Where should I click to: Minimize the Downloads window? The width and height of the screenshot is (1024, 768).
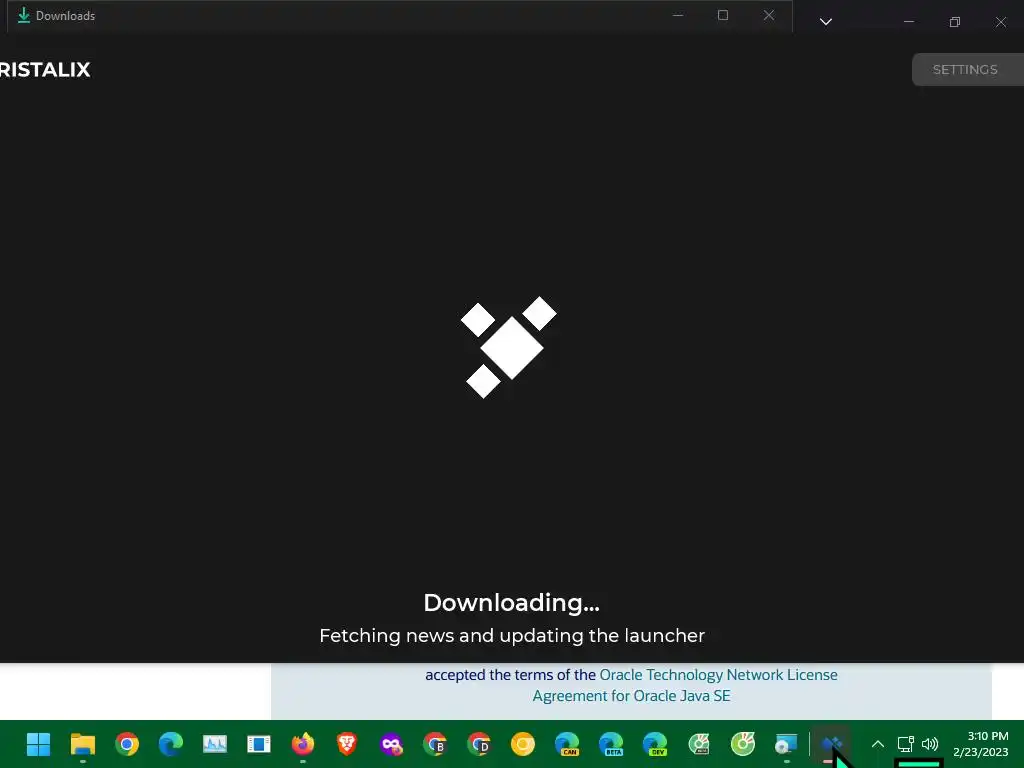[x=678, y=15]
